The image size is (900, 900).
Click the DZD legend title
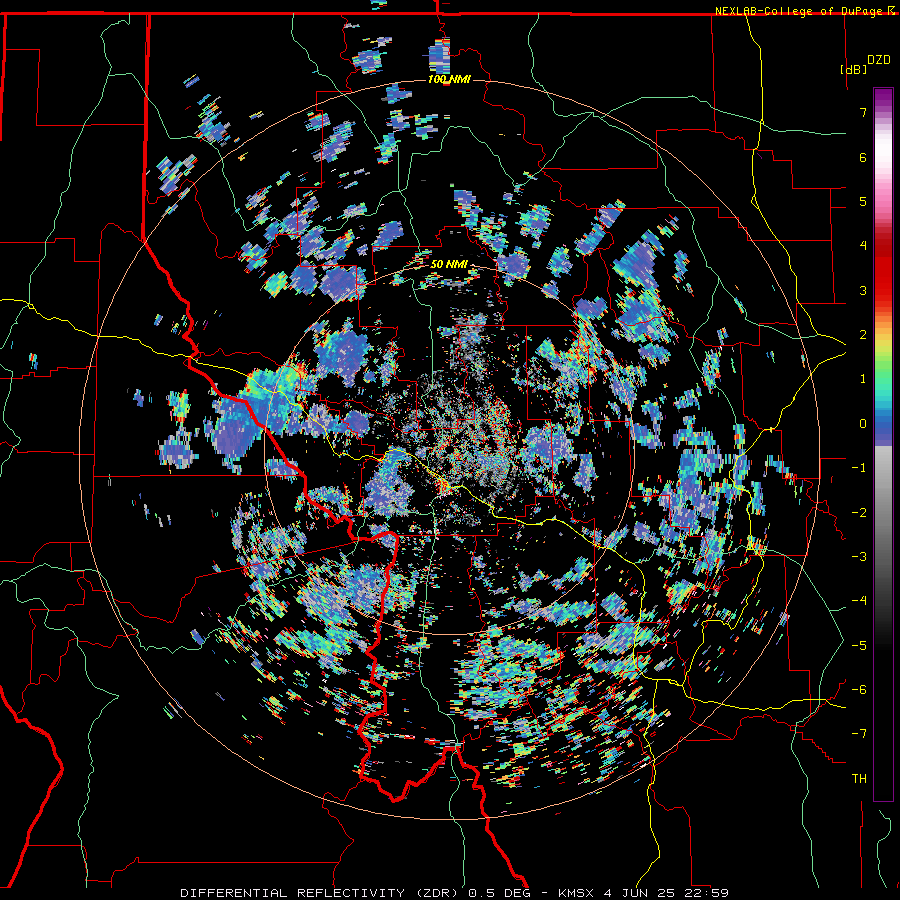(878, 59)
